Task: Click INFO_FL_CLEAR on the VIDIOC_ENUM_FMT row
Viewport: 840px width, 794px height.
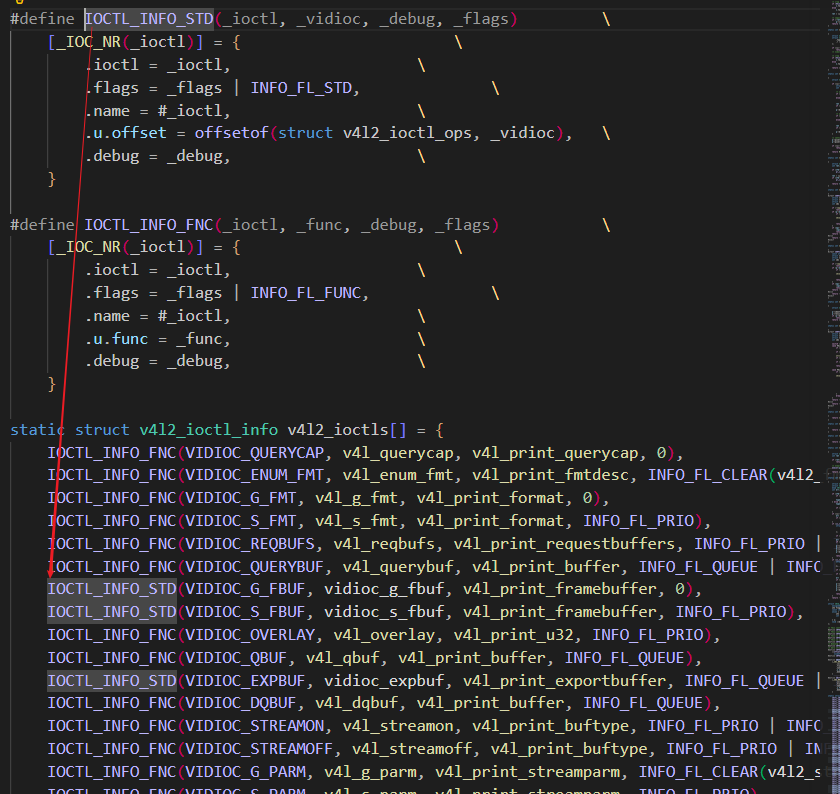Action: coord(708,475)
